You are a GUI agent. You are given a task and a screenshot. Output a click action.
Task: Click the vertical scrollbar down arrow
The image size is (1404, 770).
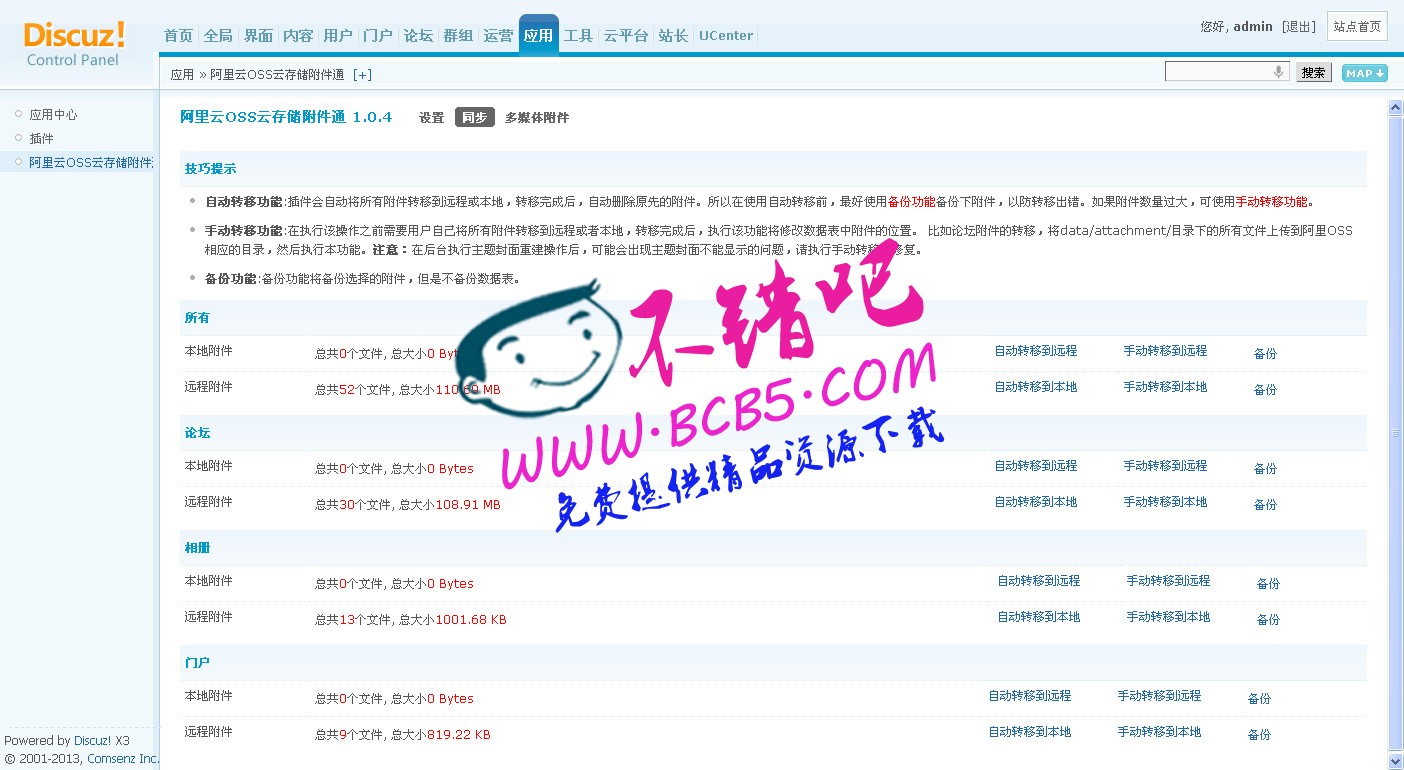click(x=1396, y=761)
